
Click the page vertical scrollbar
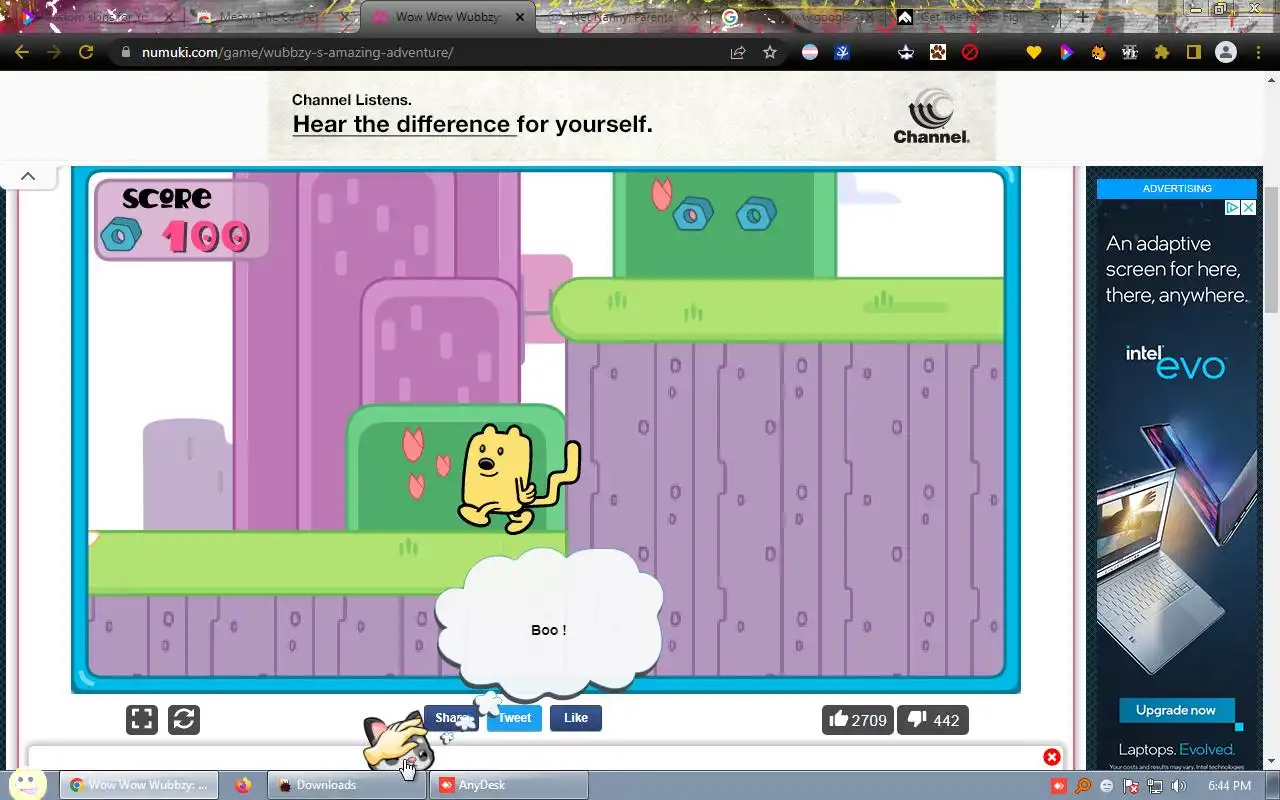click(x=1271, y=250)
